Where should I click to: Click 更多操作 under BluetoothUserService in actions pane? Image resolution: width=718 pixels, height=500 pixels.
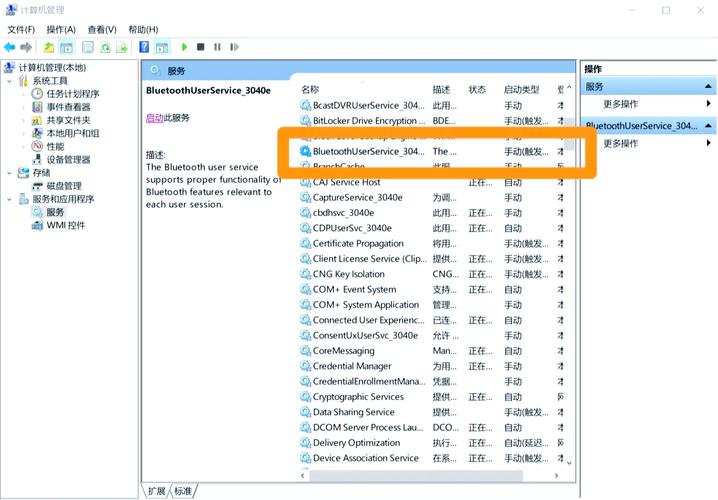pos(620,143)
